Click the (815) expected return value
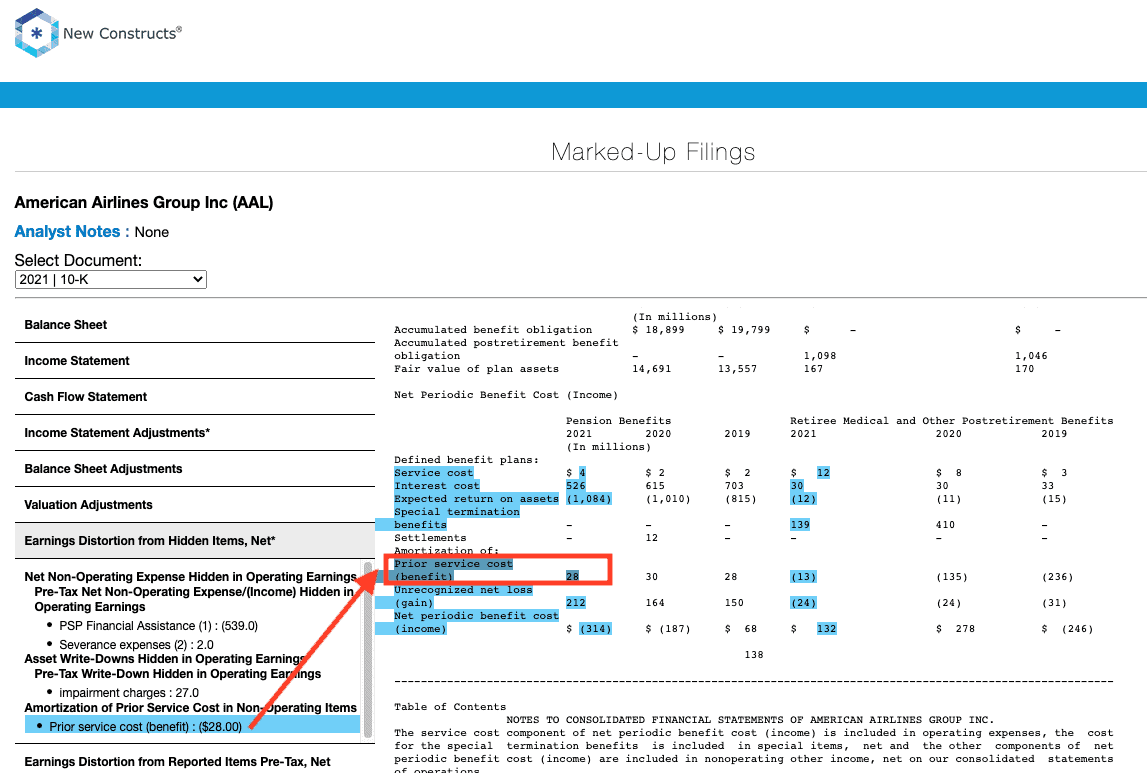1147x773 pixels. (740, 499)
